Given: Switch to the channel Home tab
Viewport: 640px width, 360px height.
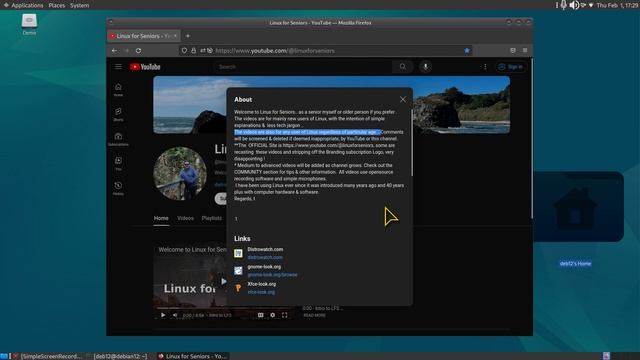Looking at the screenshot, I should (161, 218).
